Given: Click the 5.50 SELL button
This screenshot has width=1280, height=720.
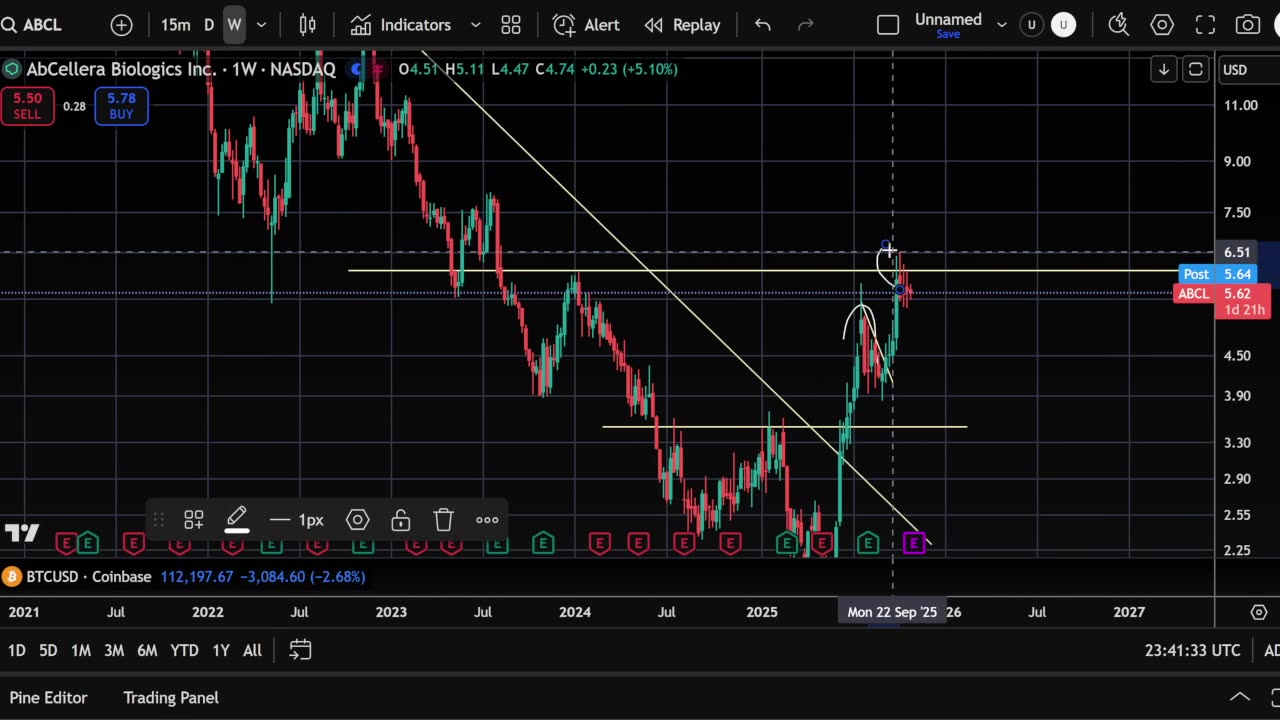Looking at the screenshot, I should click(27, 106).
